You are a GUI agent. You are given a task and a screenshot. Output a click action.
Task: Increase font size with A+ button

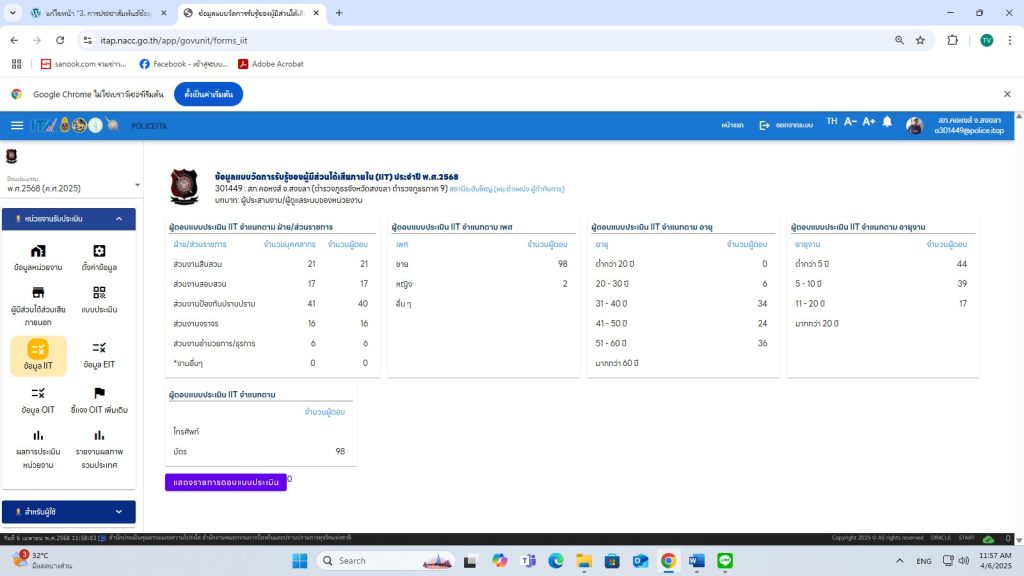(x=868, y=122)
